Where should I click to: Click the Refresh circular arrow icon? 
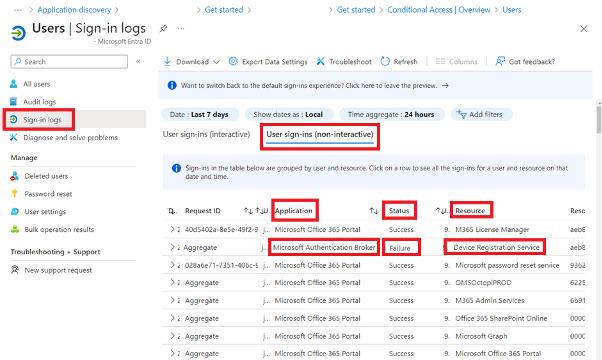tap(385, 61)
